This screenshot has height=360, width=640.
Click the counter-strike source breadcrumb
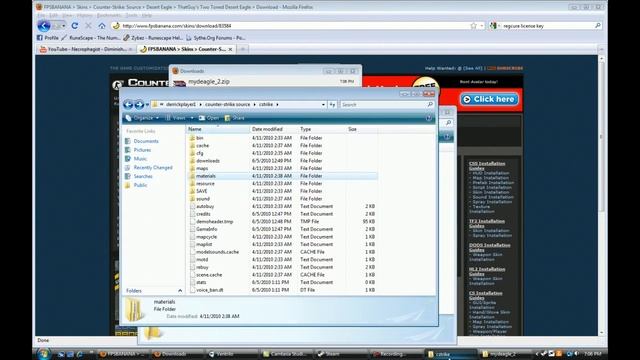(227, 104)
